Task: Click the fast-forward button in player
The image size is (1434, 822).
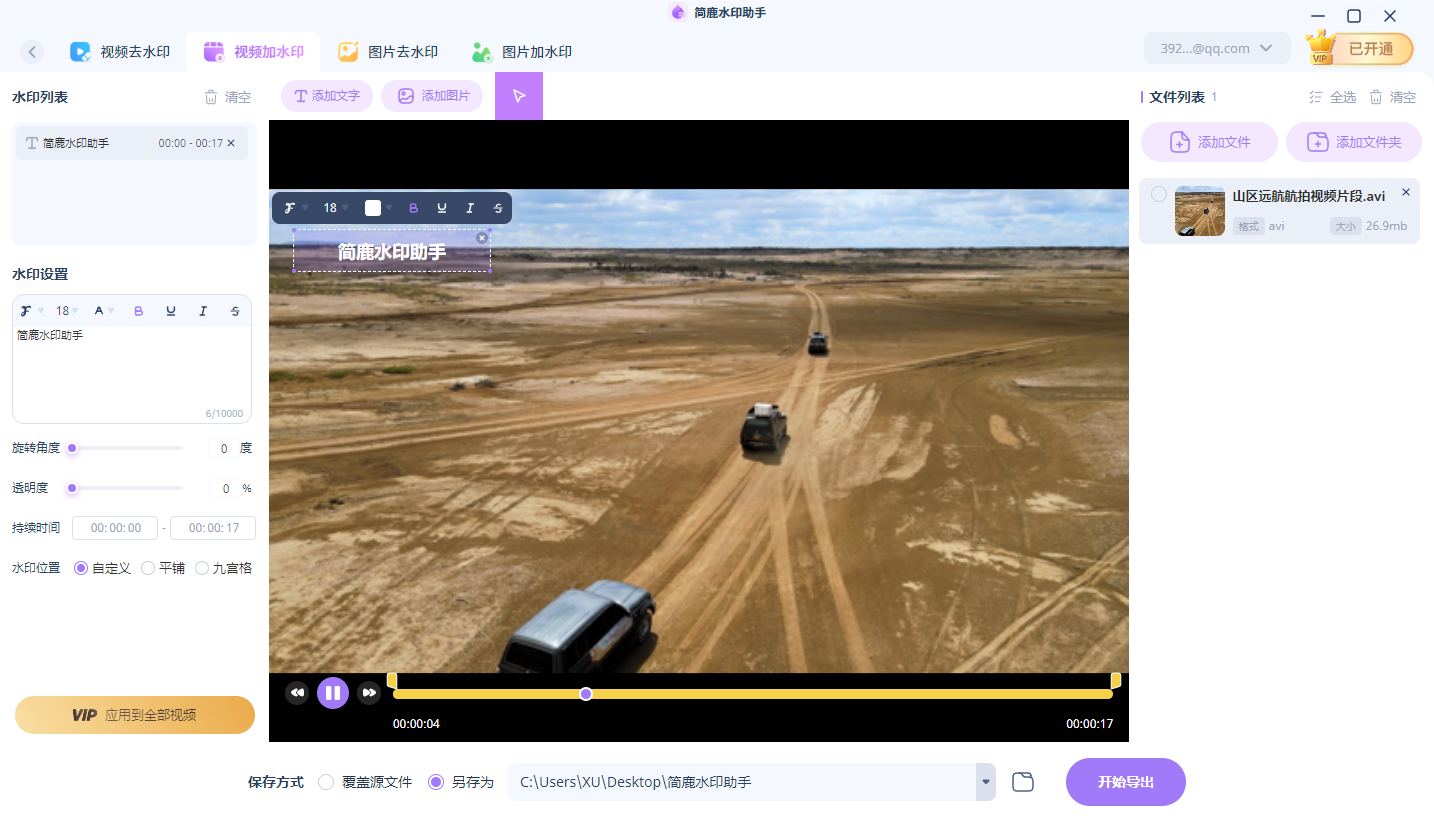Action: click(369, 692)
